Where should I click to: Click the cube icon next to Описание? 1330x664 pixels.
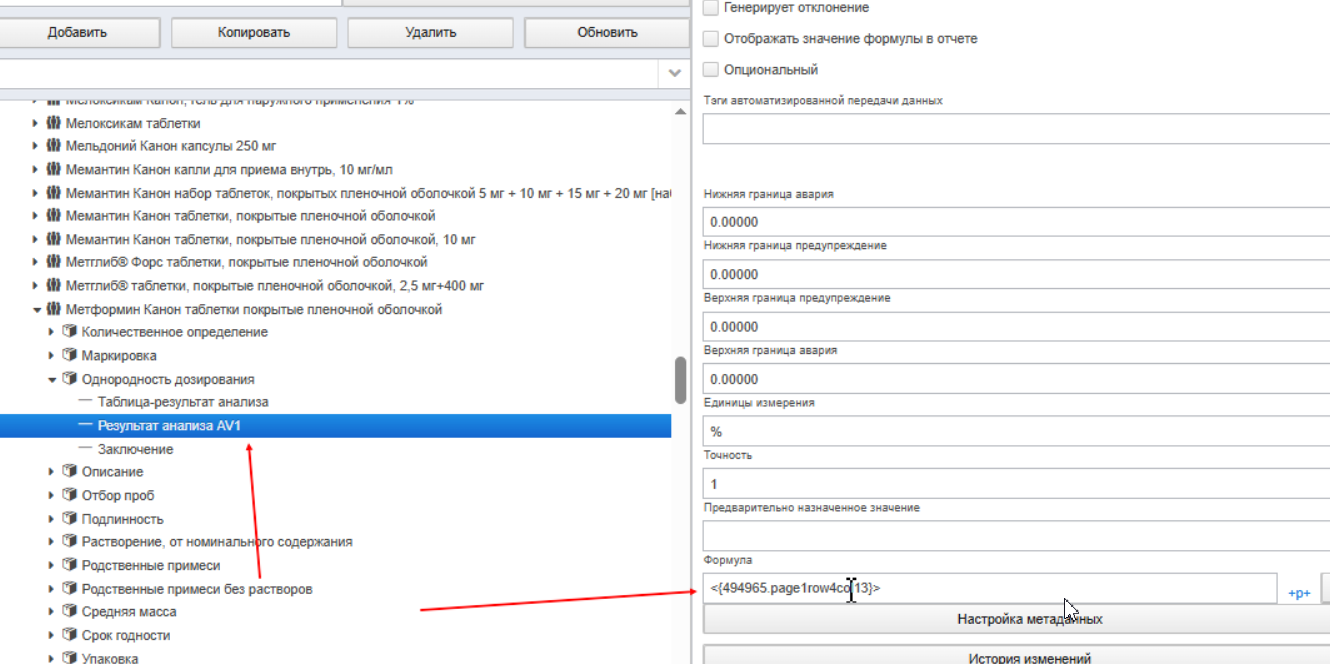[x=70, y=471]
